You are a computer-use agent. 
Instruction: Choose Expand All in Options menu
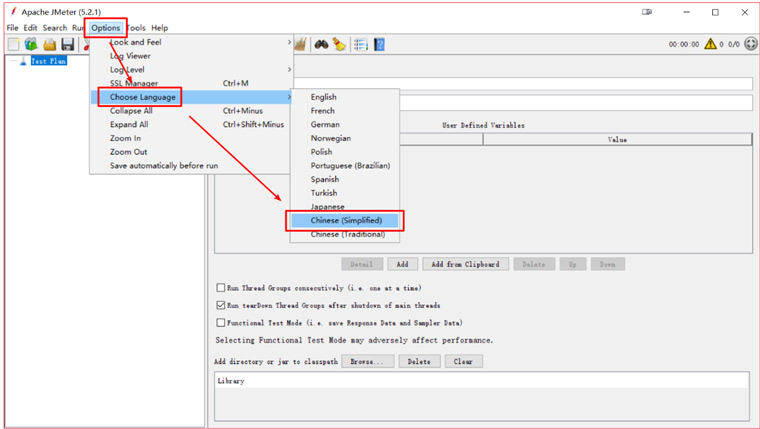pos(191,124)
